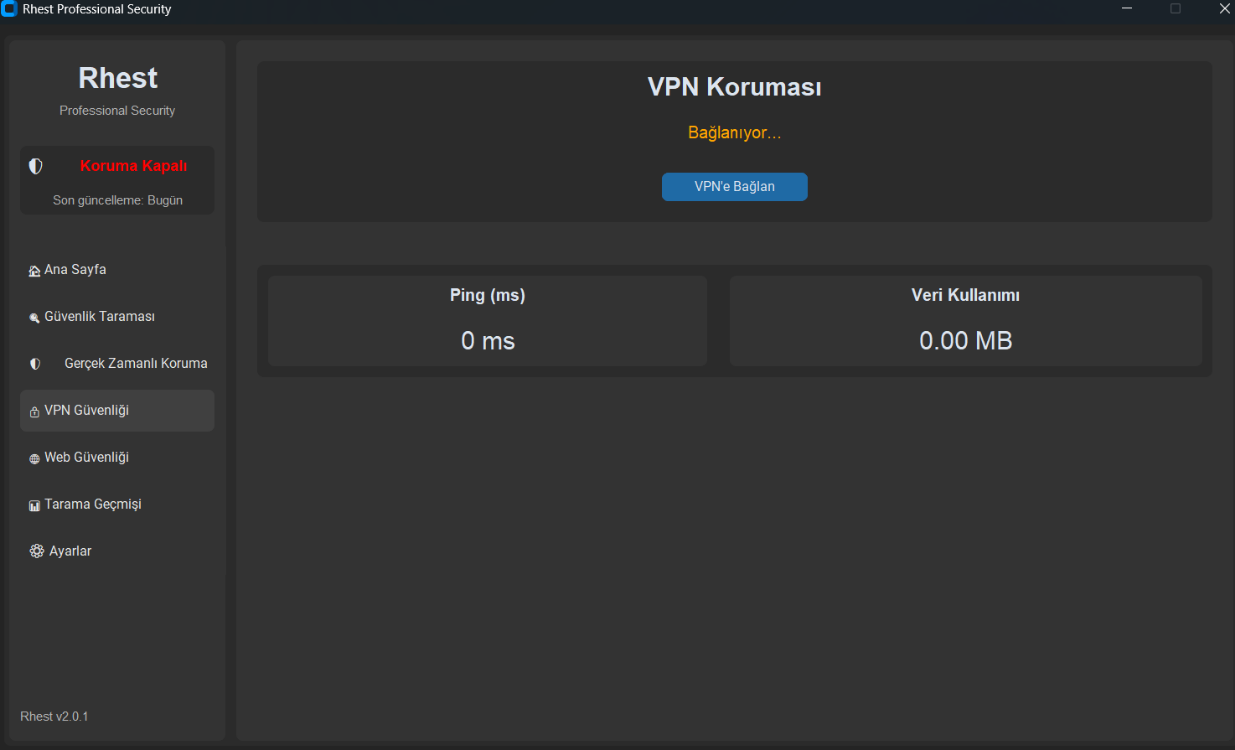Click the VPN'e Bağlan button
This screenshot has width=1235, height=750.
click(734, 187)
